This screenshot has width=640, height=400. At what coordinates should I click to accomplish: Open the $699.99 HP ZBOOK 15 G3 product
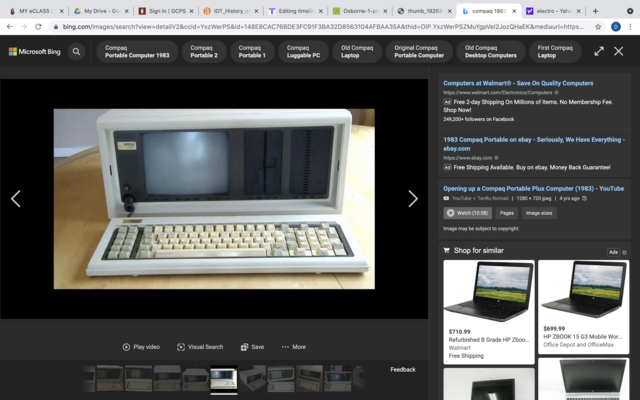pyautogui.click(x=583, y=307)
